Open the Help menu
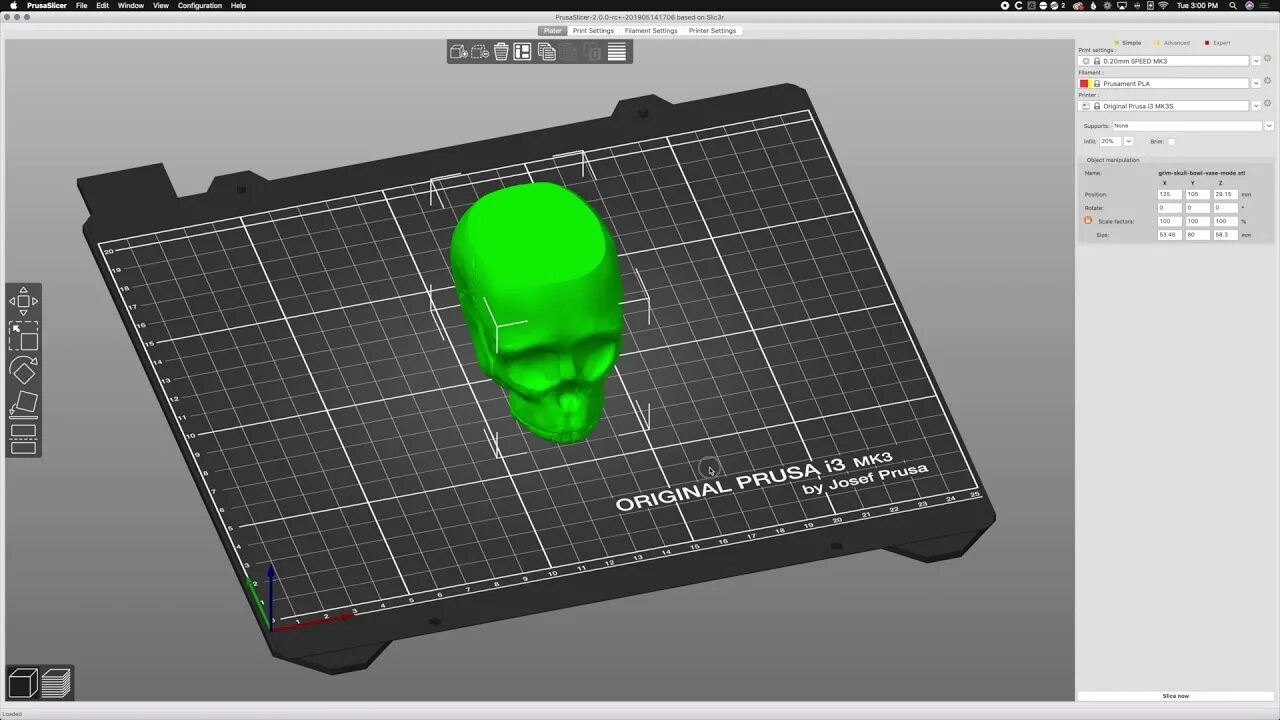This screenshot has height=720, width=1280. pyautogui.click(x=238, y=6)
